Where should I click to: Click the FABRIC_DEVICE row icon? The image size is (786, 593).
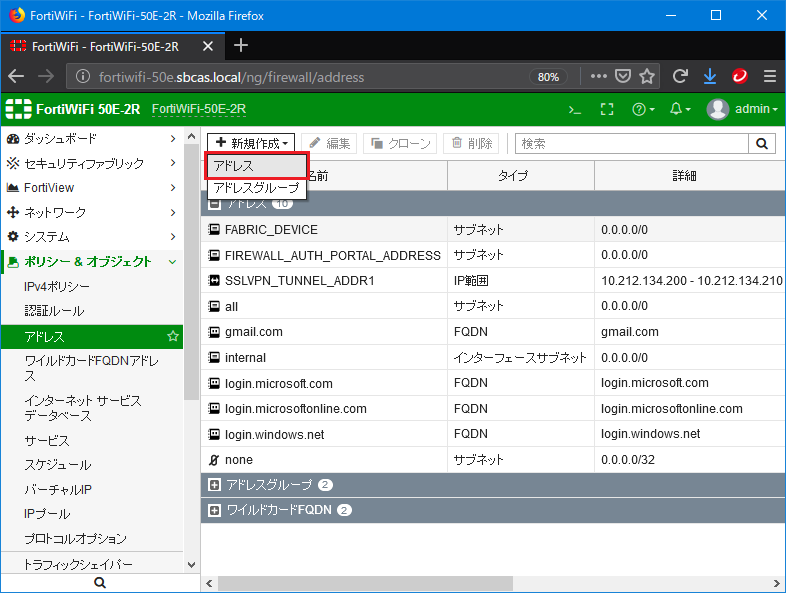point(214,230)
